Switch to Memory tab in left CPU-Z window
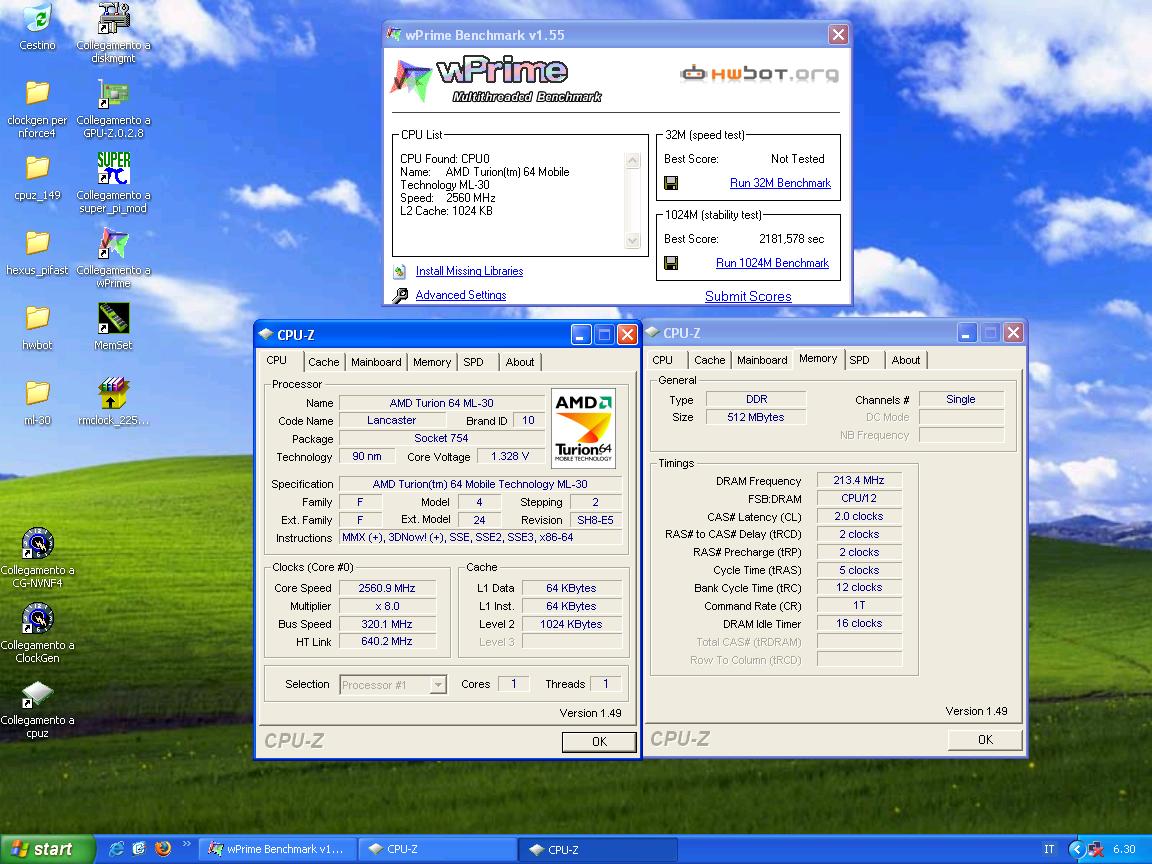The image size is (1152, 864). pos(432,362)
